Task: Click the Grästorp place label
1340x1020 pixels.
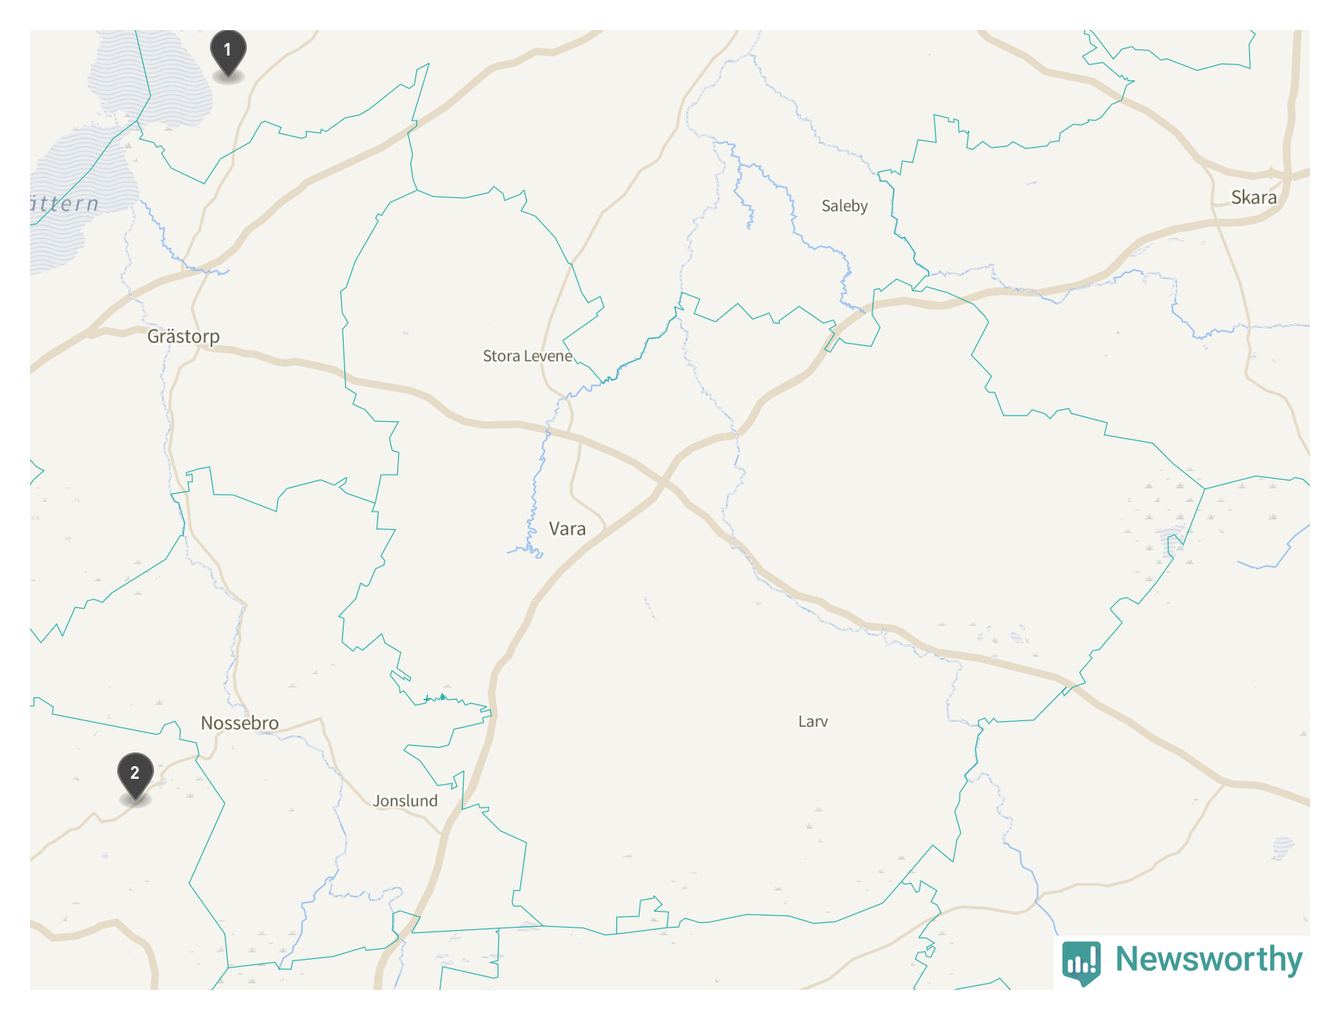Action: click(x=183, y=337)
